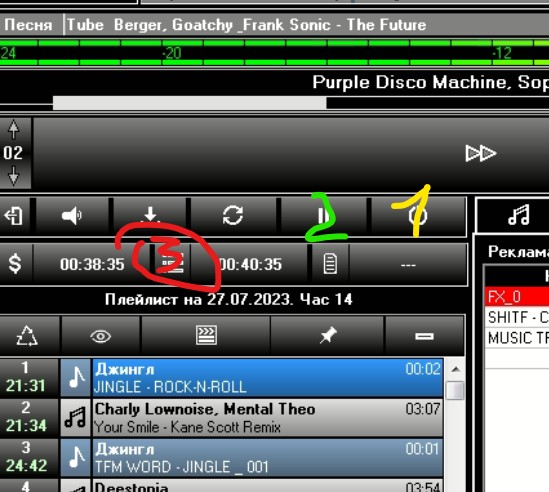Screen dimensions: 549x492
Task: Click the pause button marked 2
Action: (x=324, y=215)
